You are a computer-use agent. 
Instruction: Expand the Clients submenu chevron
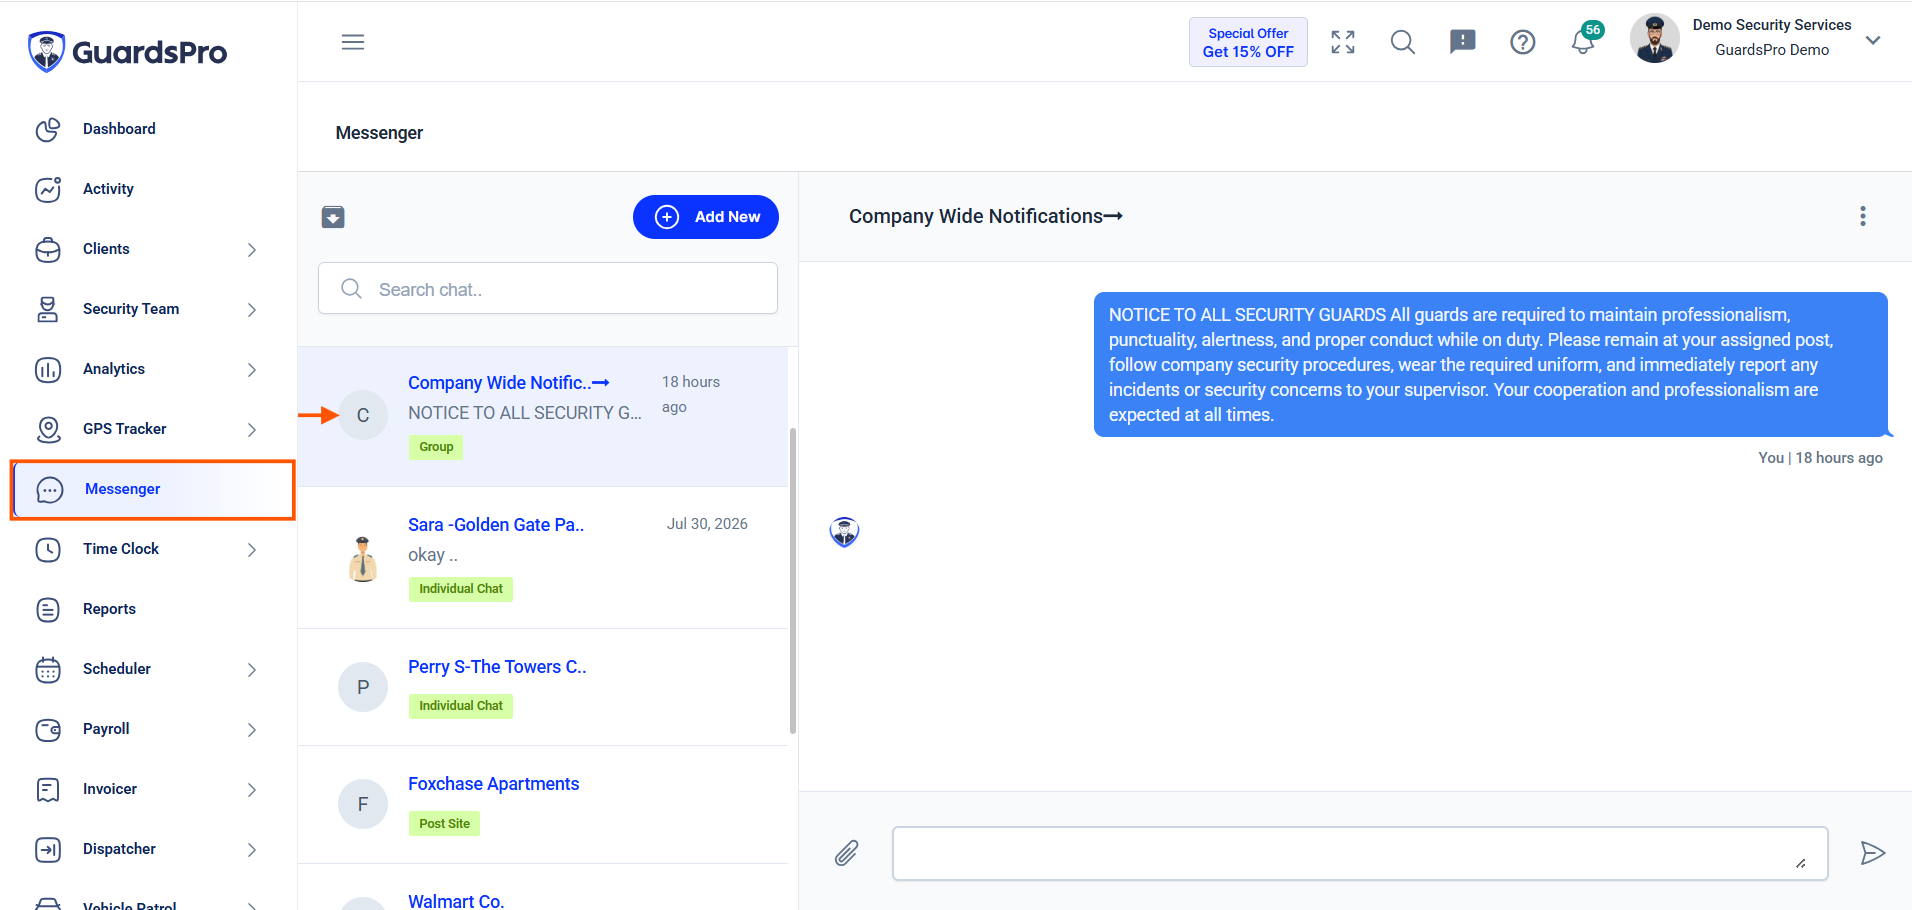[252, 250]
